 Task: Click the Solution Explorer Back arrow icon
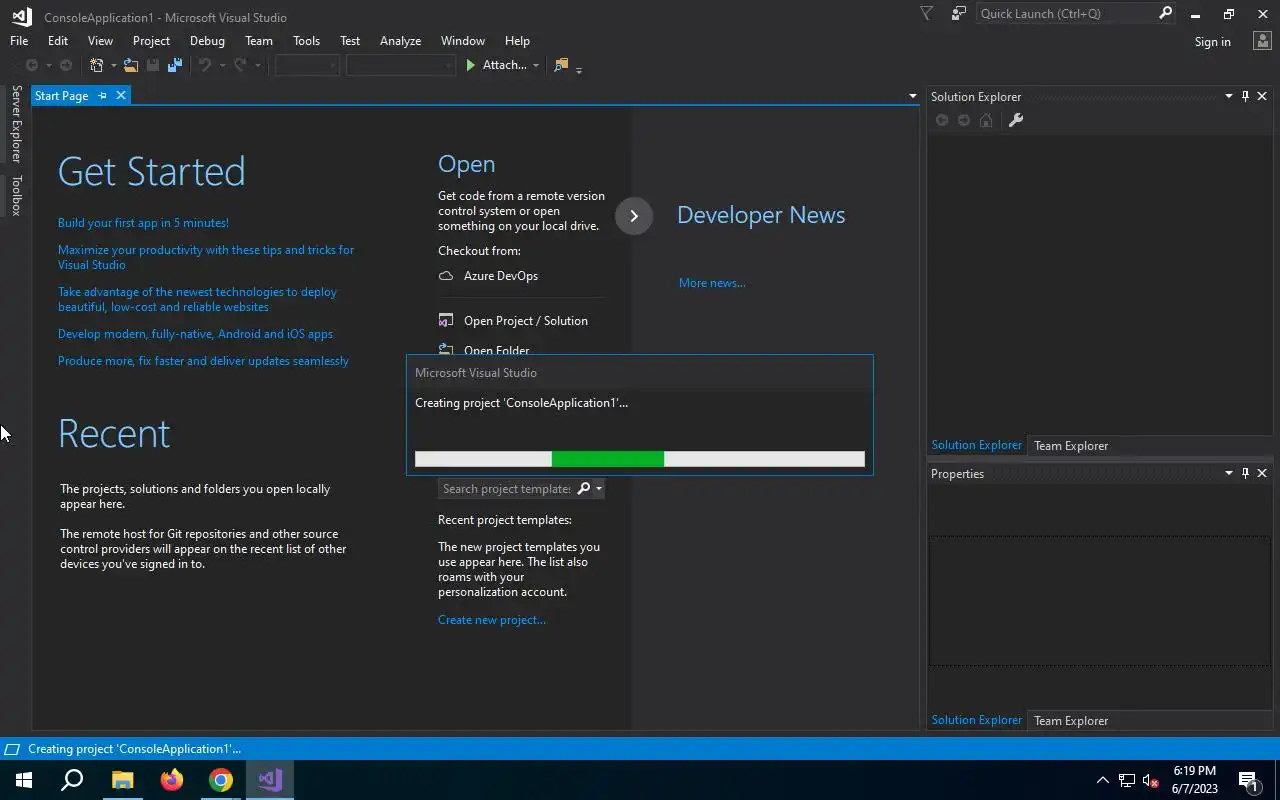(x=942, y=120)
